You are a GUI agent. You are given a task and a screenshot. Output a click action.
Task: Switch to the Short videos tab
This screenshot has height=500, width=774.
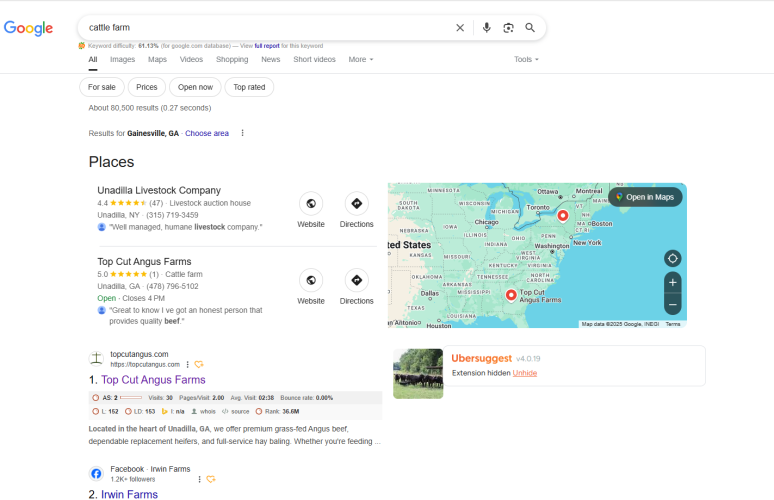314,59
